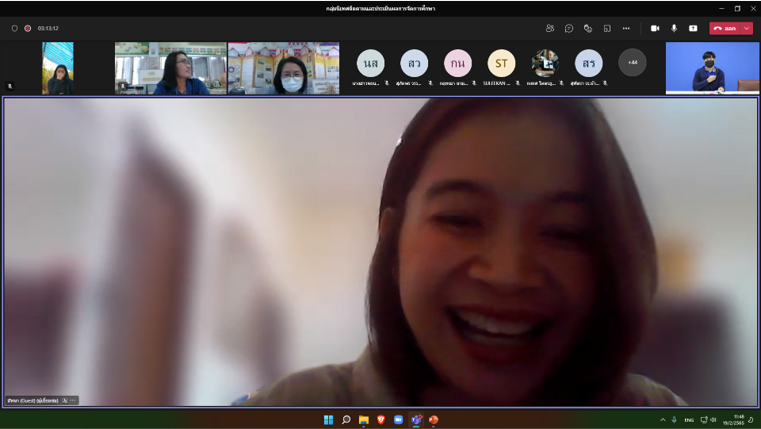This screenshot has height=429, width=761.
Task: Open the participants panel
Action: (x=550, y=28)
